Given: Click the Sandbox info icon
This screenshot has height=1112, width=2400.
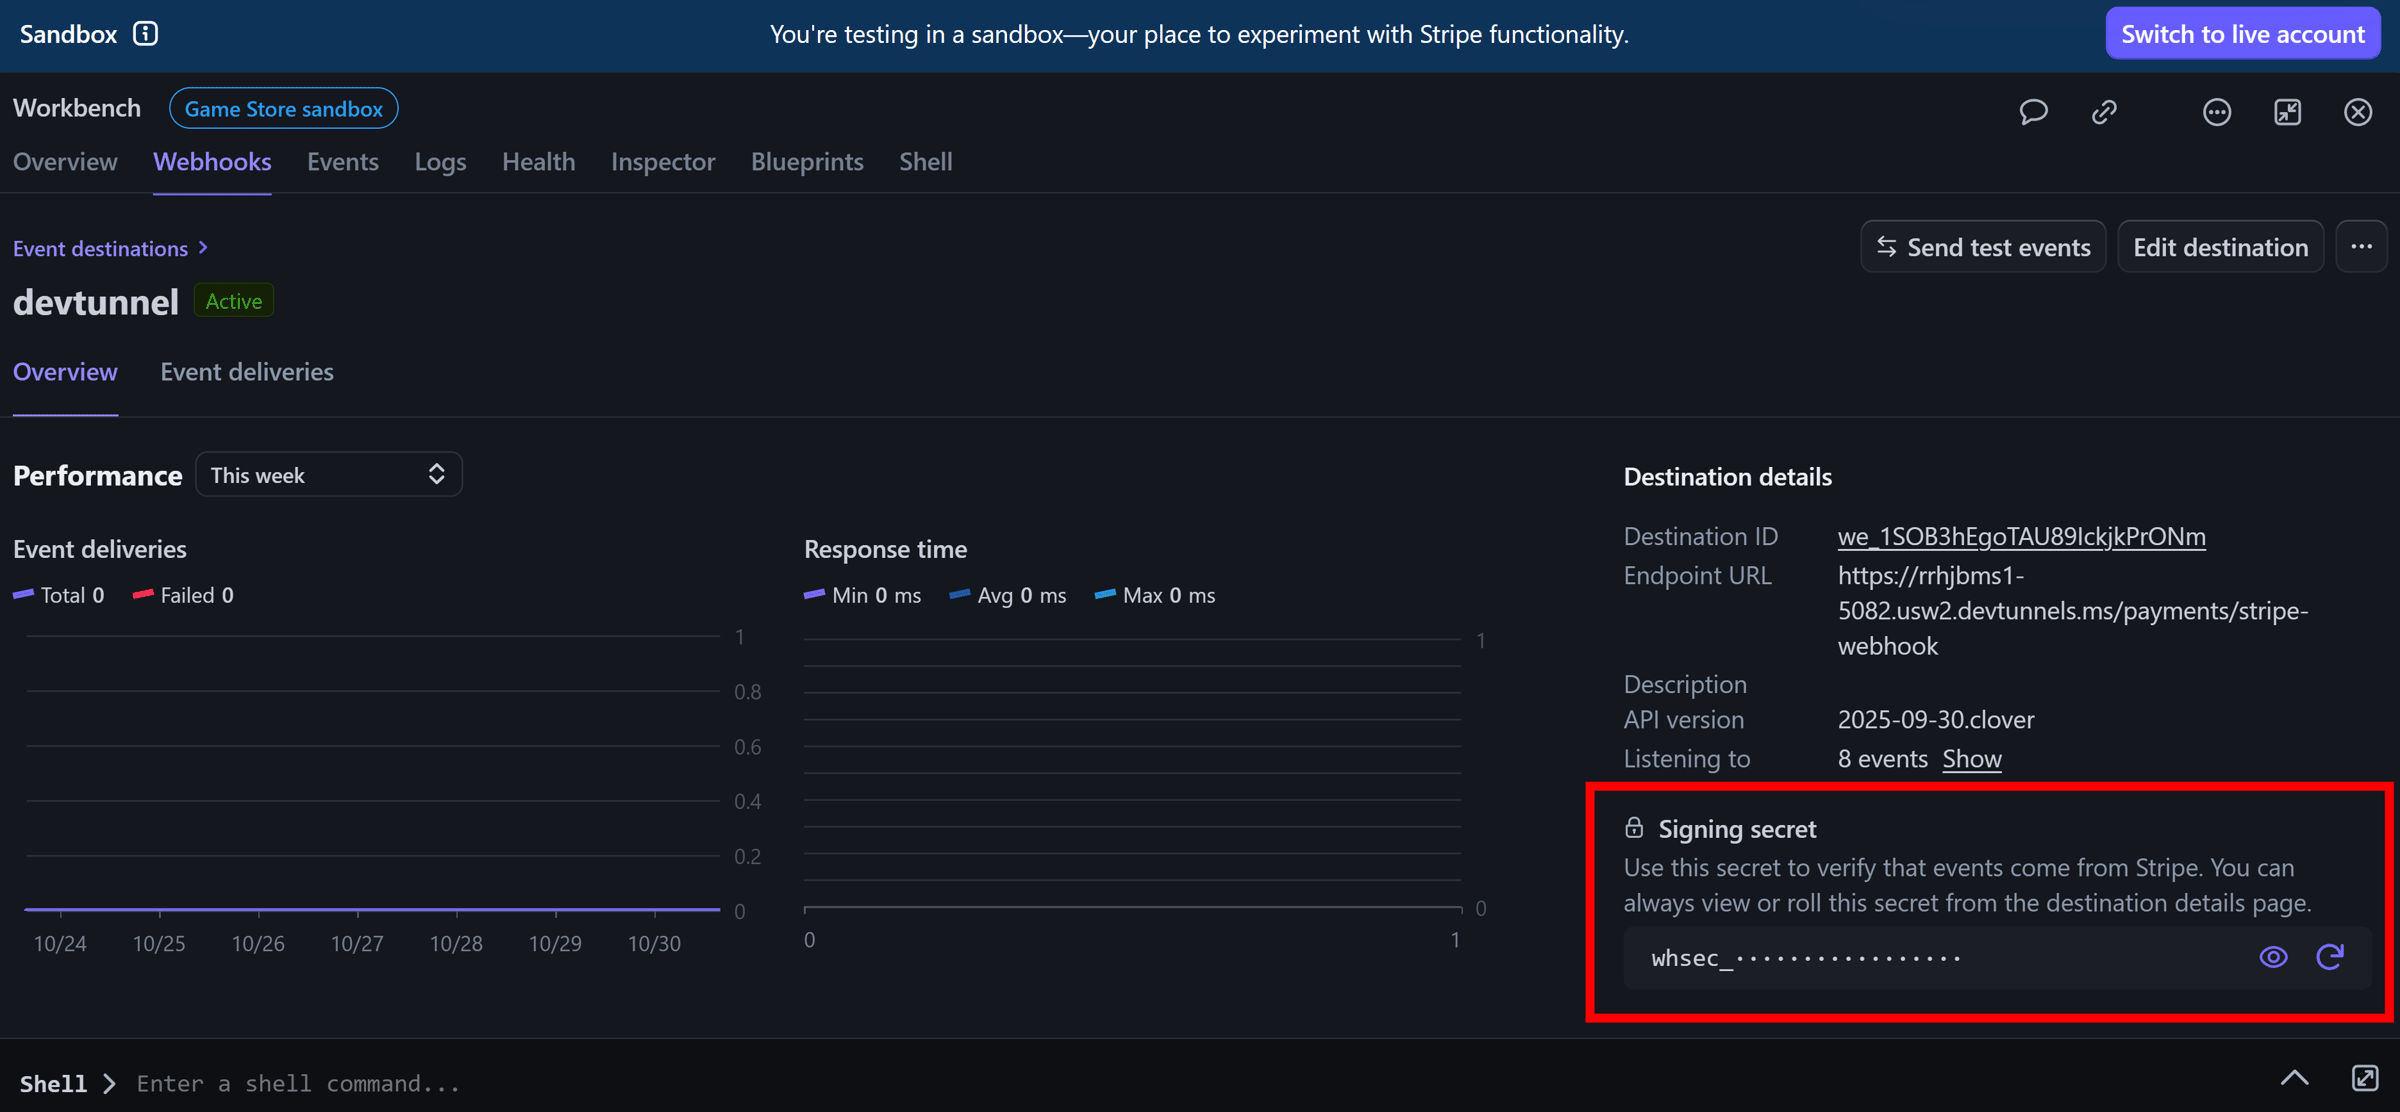Looking at the screenshot, I should click(146, 34).
